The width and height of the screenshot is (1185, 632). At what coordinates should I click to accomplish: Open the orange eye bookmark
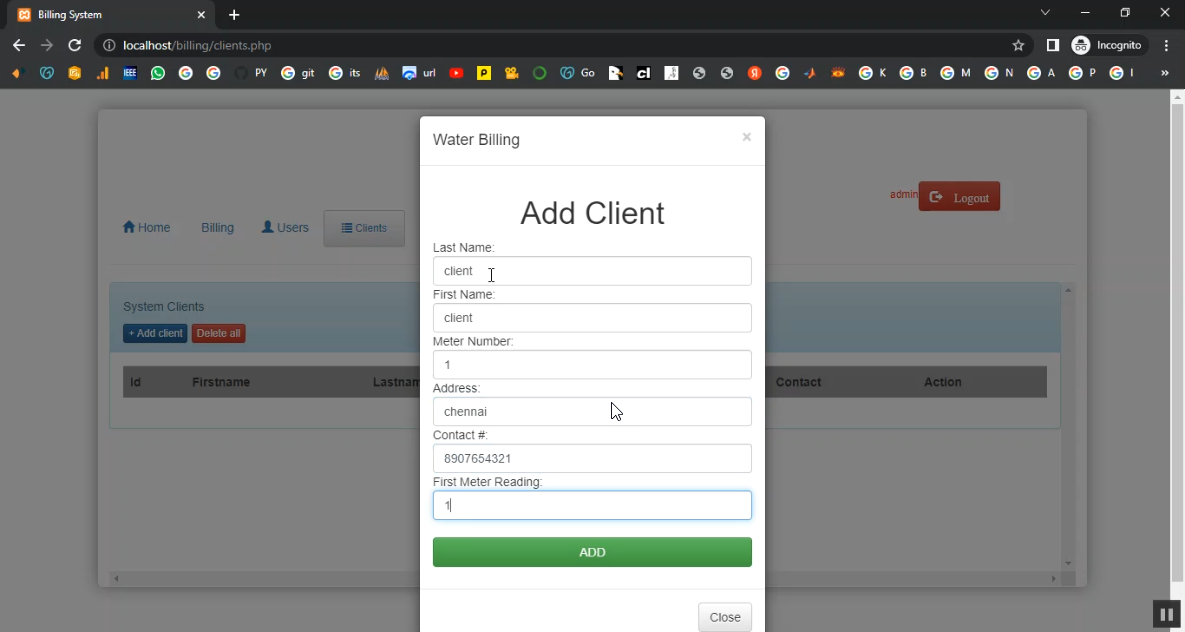click(838, 73)
